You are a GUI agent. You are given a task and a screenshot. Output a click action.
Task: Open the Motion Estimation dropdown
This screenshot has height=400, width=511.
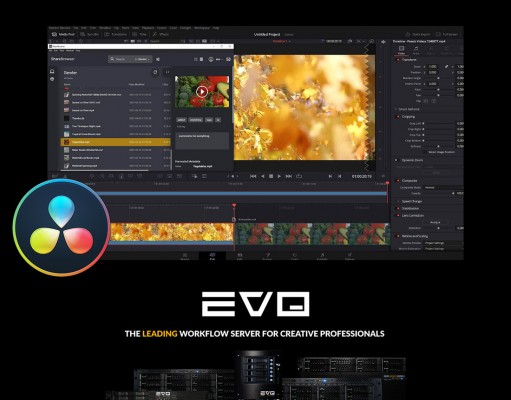pyautogui.click(x=443, y=249)
